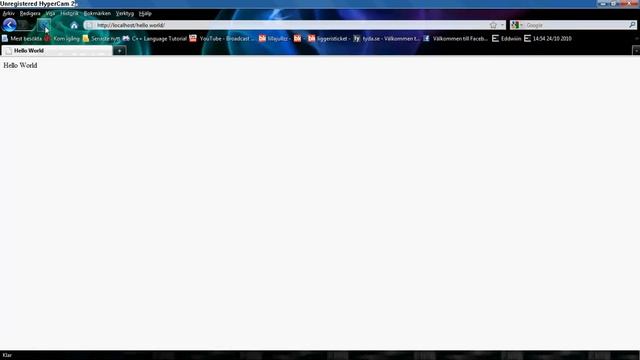Reload the page with the refresh button
The image size is (640, 360).
(x=44, y=25)
